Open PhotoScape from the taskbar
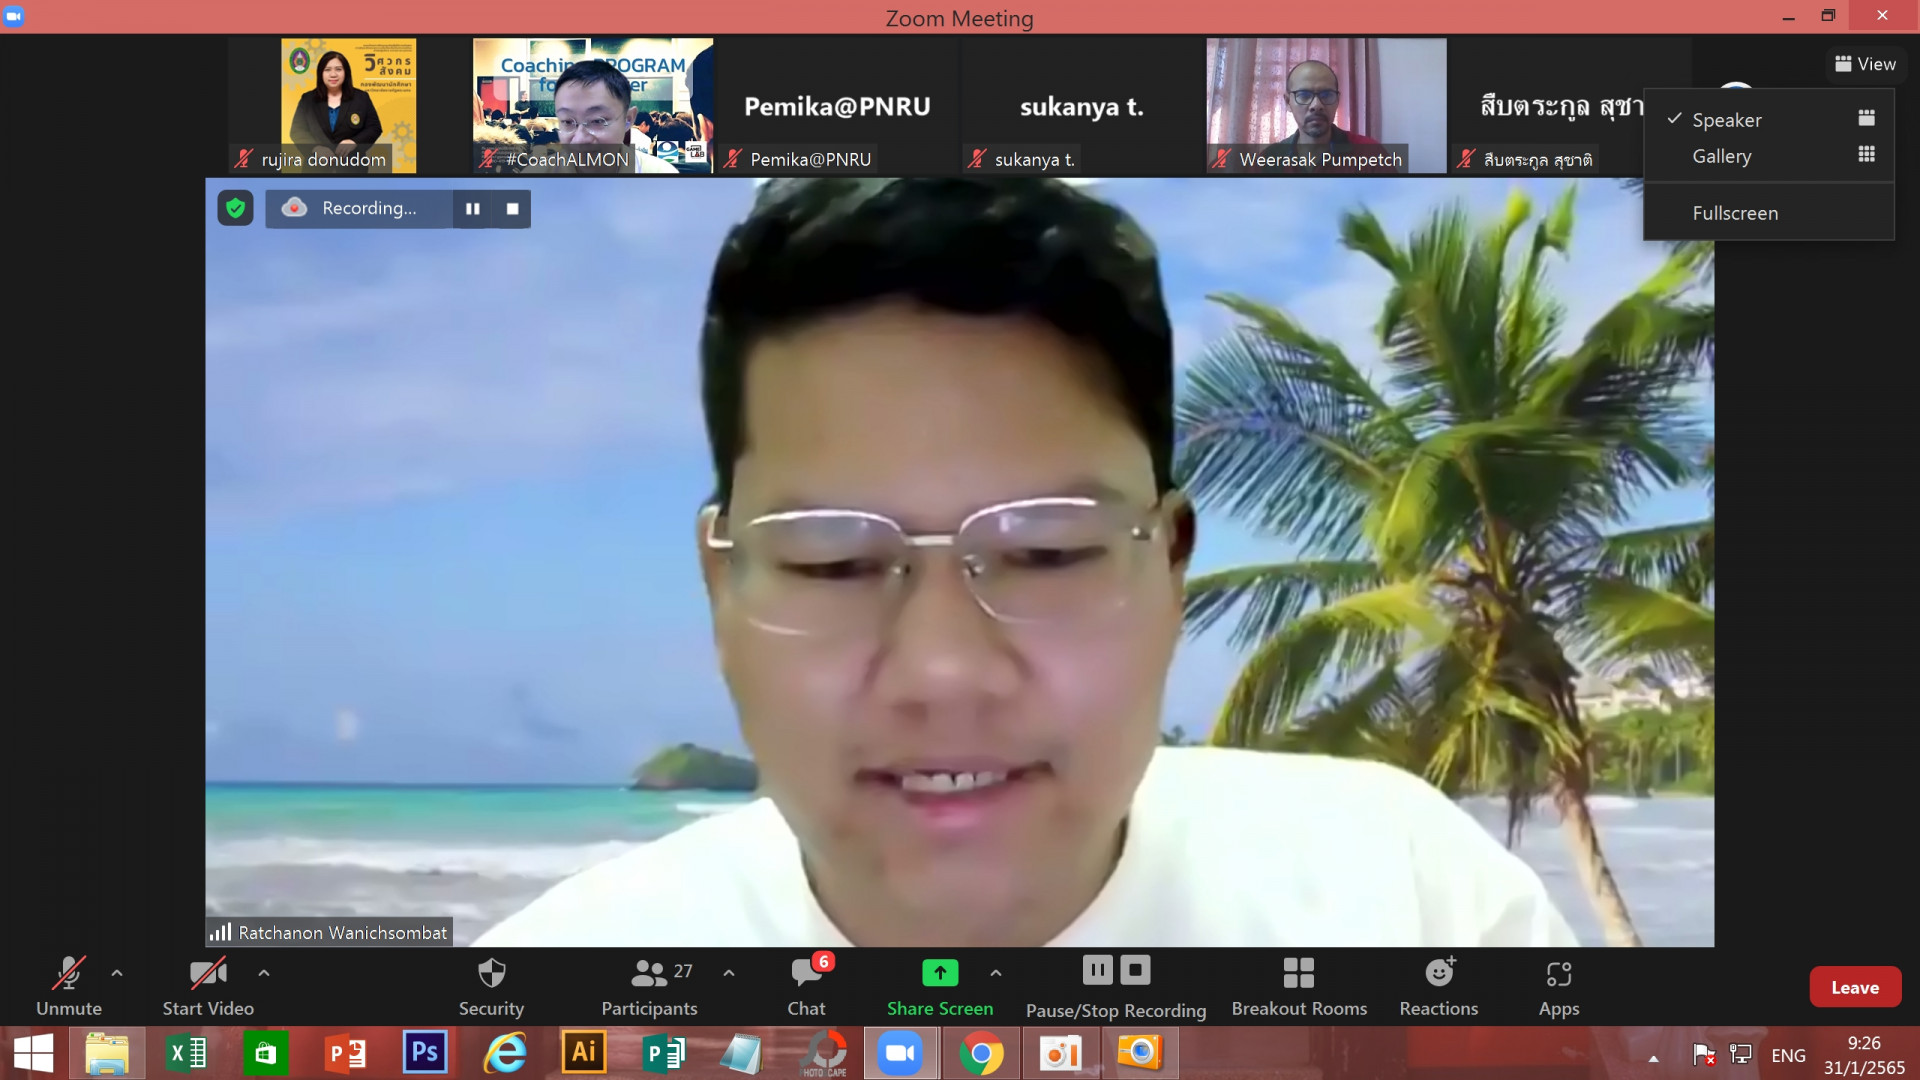The image size is (1920, 1080). [825, 1054]
